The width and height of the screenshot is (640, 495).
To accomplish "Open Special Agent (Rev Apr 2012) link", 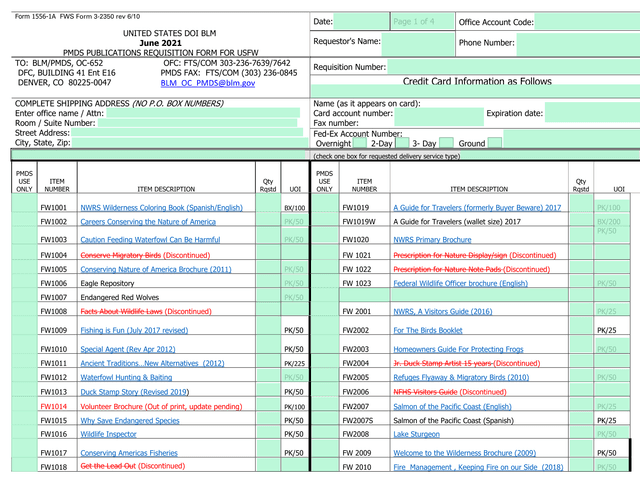I will (128, 349).
